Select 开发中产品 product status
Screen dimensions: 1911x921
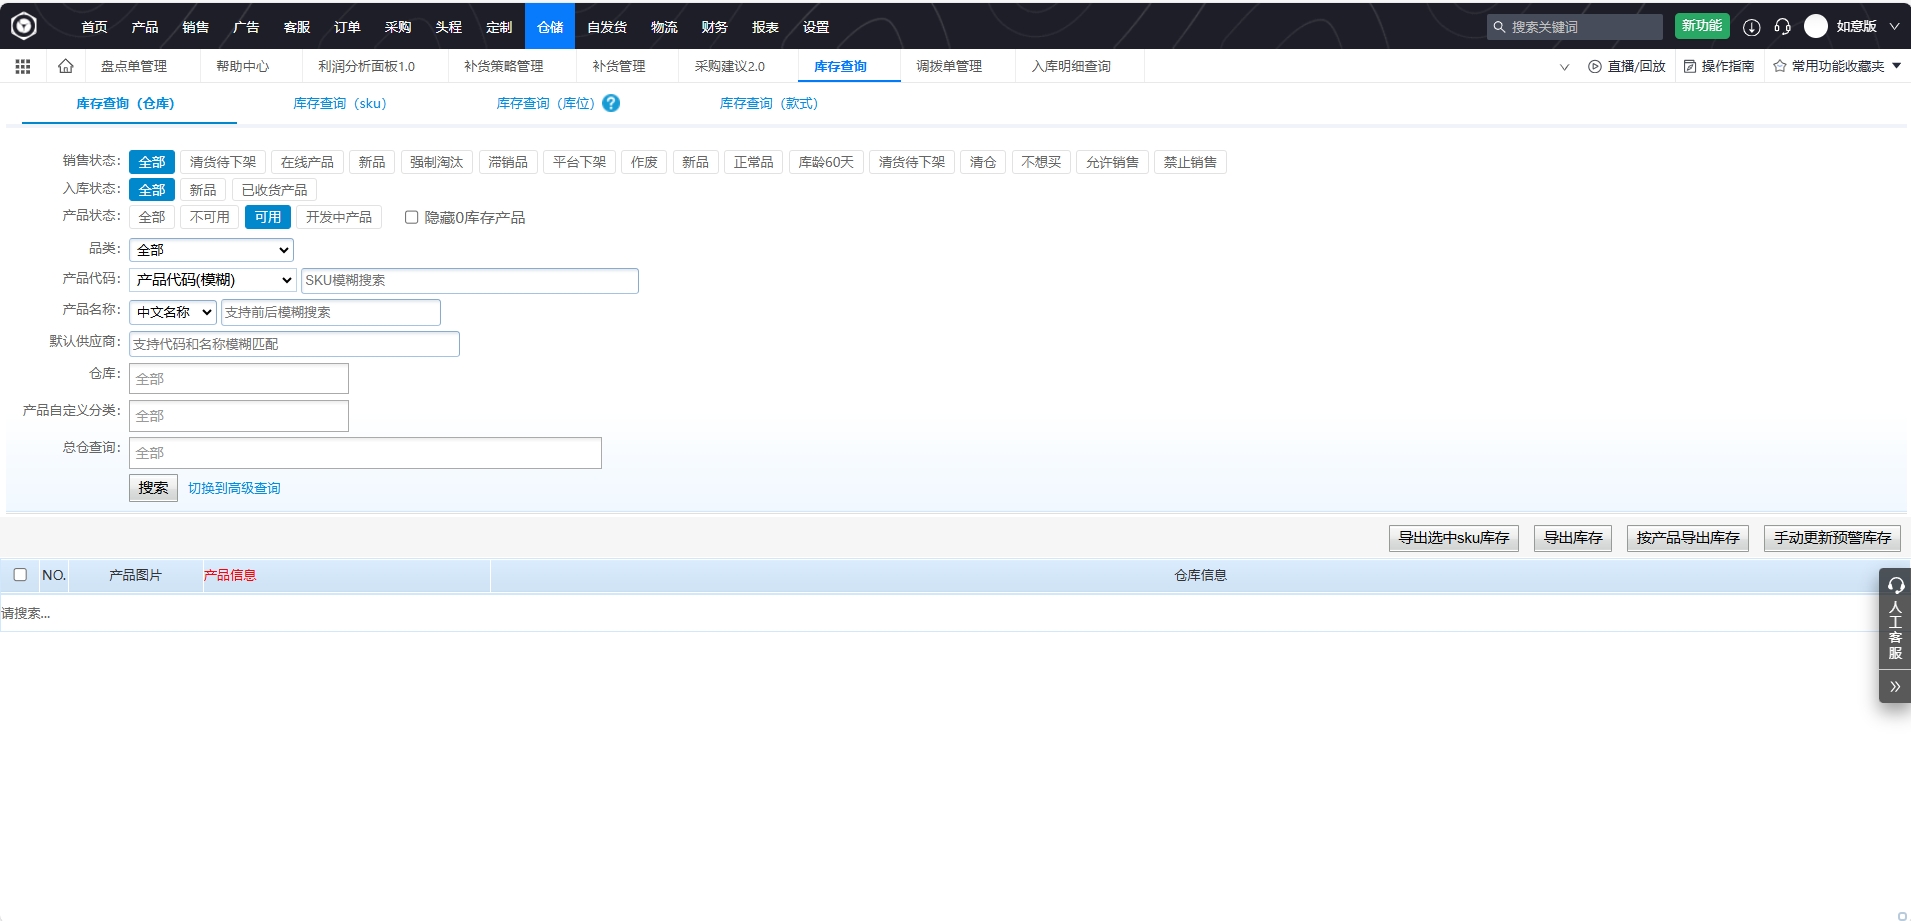[x=339, y=217]
